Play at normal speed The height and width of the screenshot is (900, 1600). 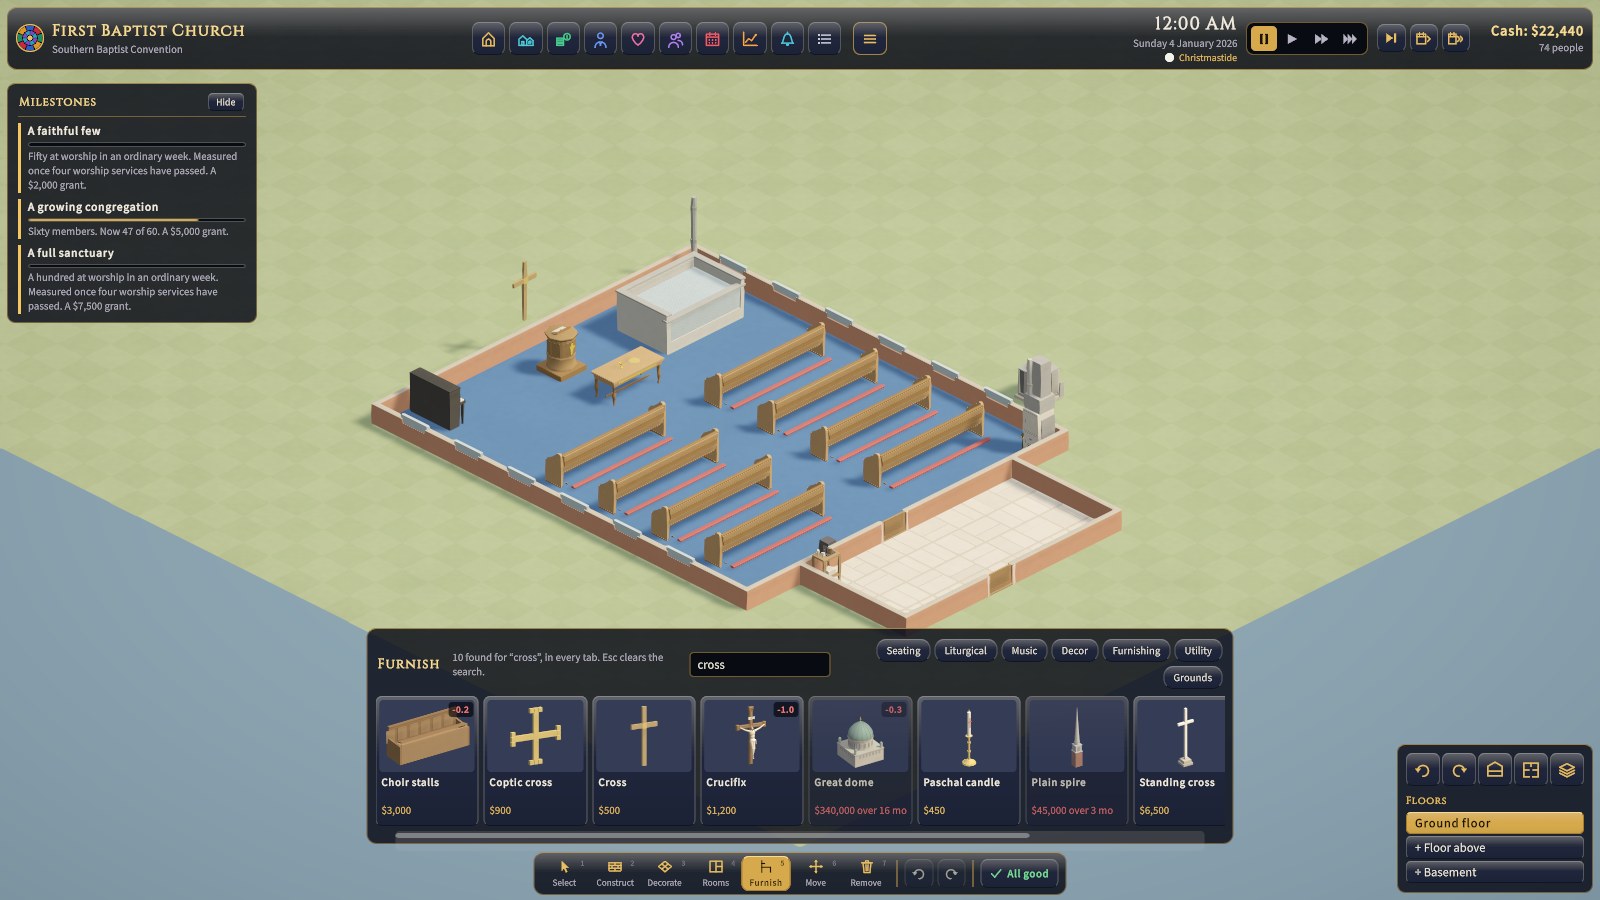point(1292,39)
